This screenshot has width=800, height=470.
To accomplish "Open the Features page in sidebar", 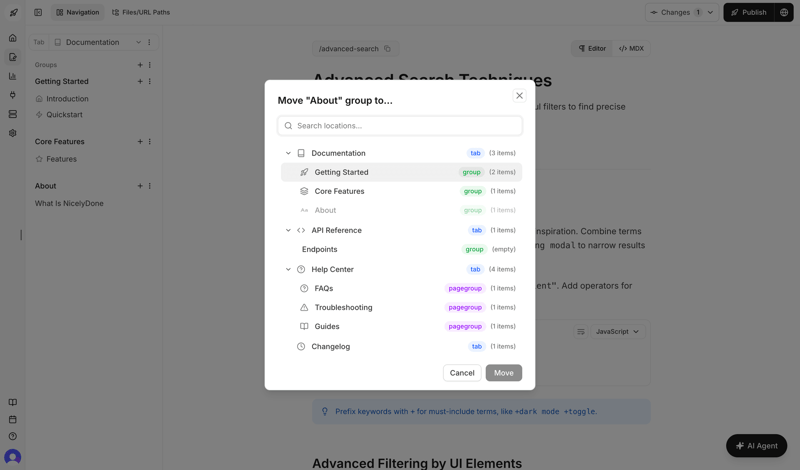I will tap(61, 159).
